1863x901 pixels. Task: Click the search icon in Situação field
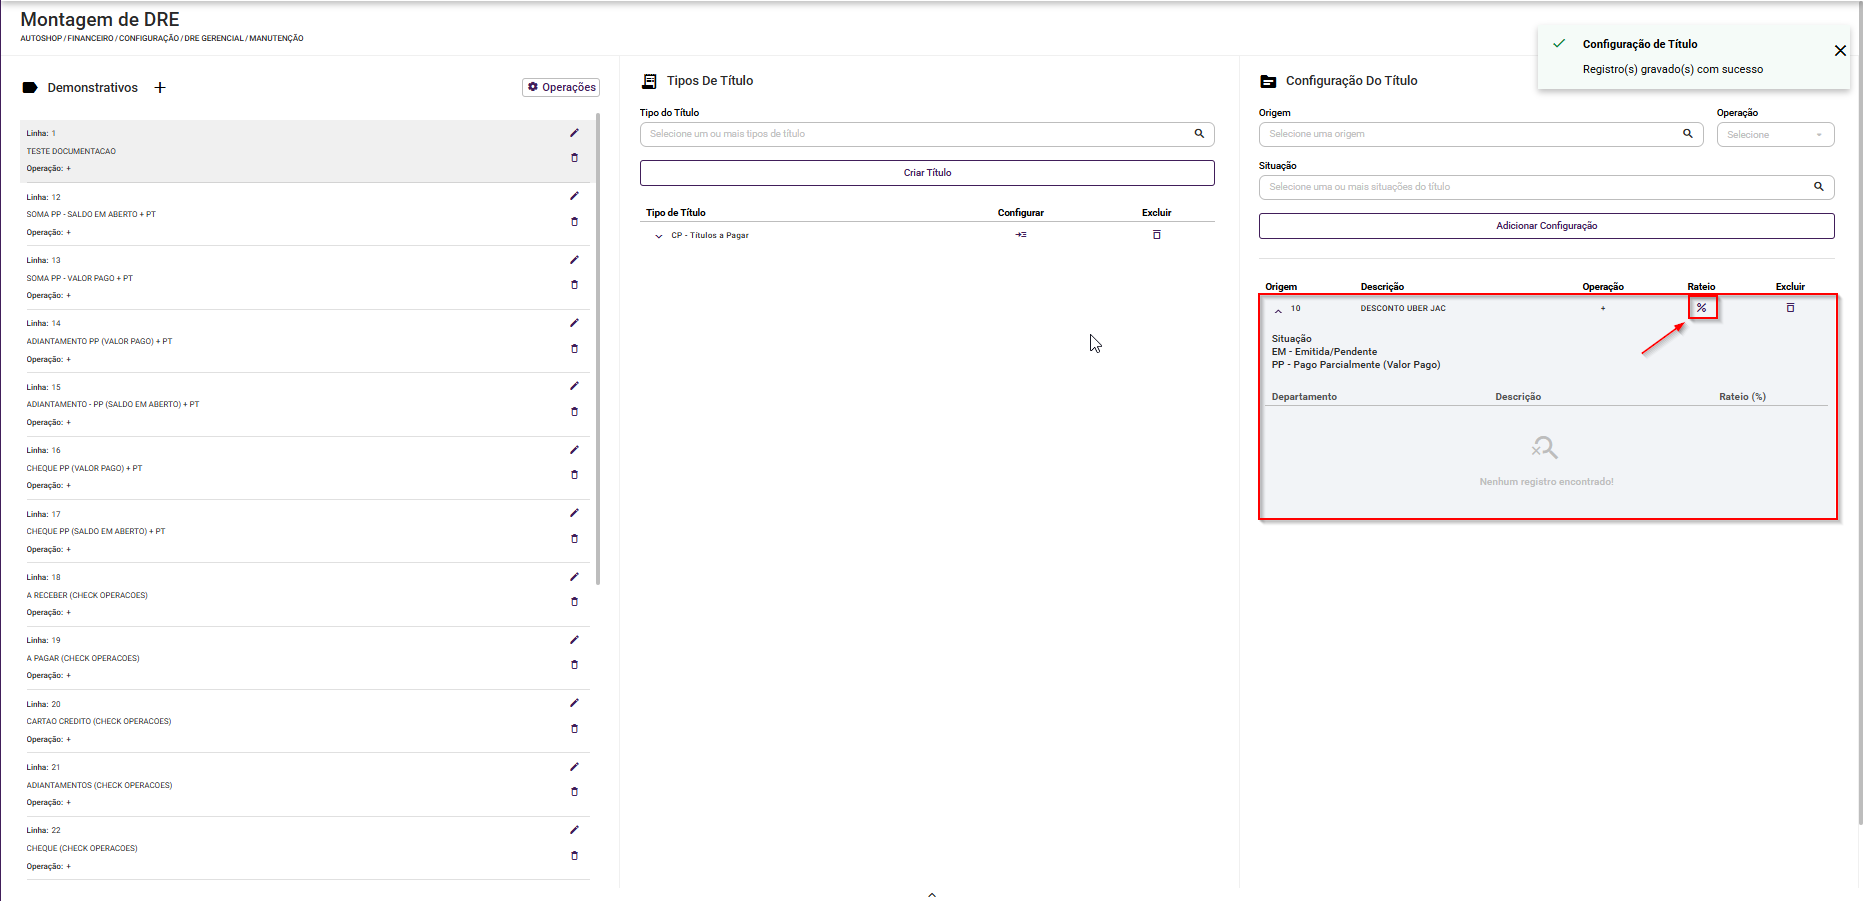click(1819, 187)
